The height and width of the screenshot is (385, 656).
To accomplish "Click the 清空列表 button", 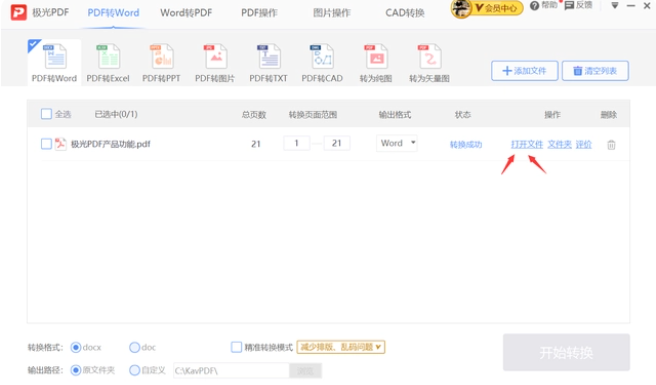I will [x=595, y=71].
